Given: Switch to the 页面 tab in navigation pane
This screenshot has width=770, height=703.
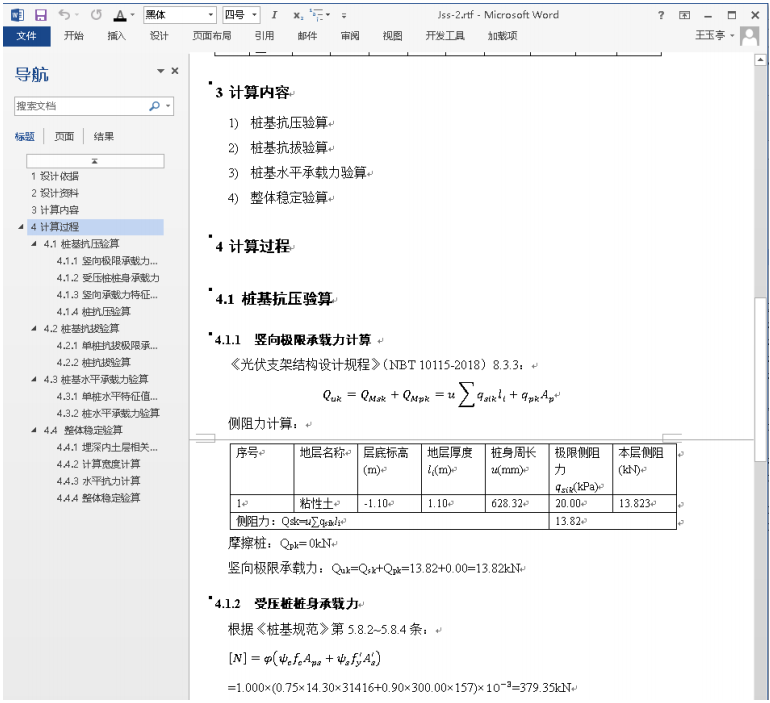Looking at the screenshot, I should pos(64,137).
